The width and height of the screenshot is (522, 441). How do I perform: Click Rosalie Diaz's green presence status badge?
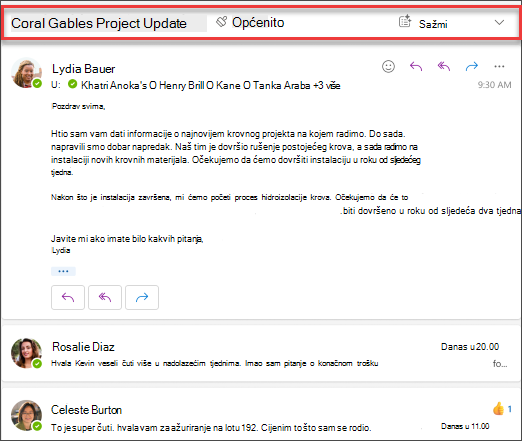coord(37,364)
